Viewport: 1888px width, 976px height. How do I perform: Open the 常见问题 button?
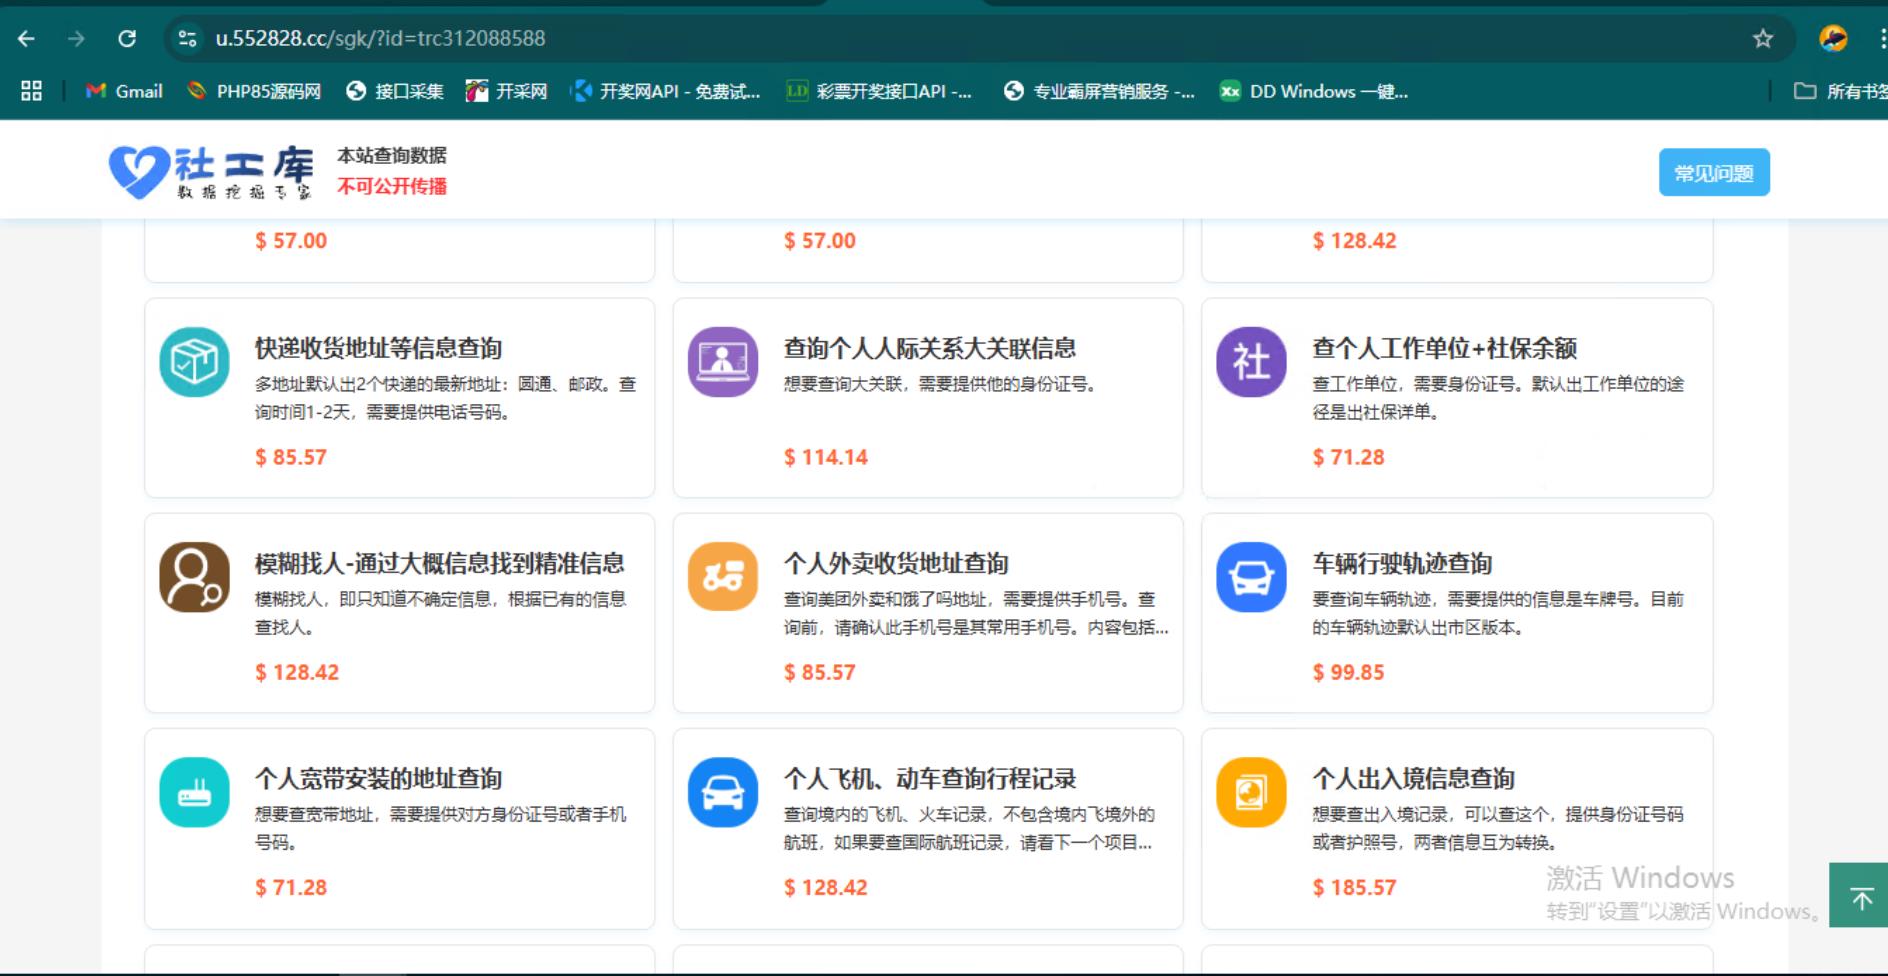click(x=1713, y=173)
